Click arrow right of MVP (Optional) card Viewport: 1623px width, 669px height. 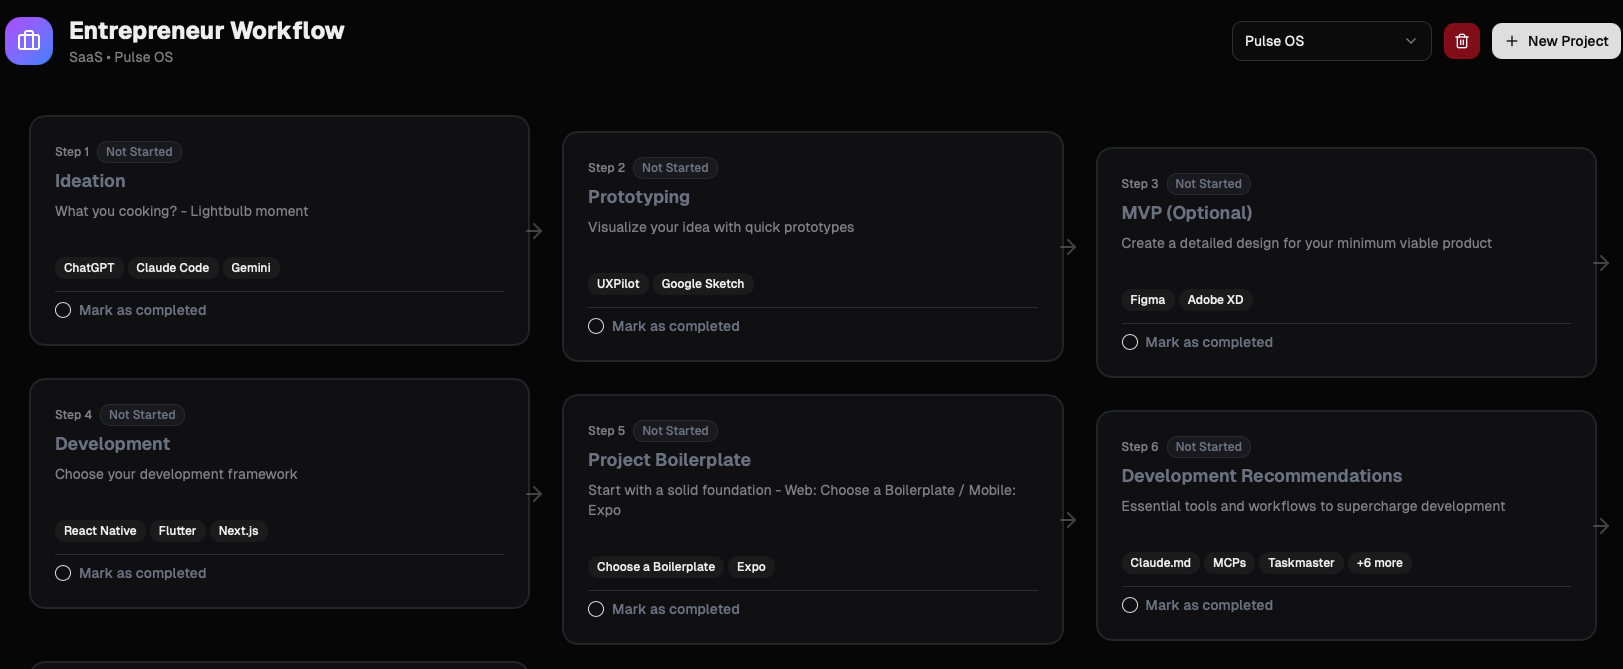coord(1601,263)
